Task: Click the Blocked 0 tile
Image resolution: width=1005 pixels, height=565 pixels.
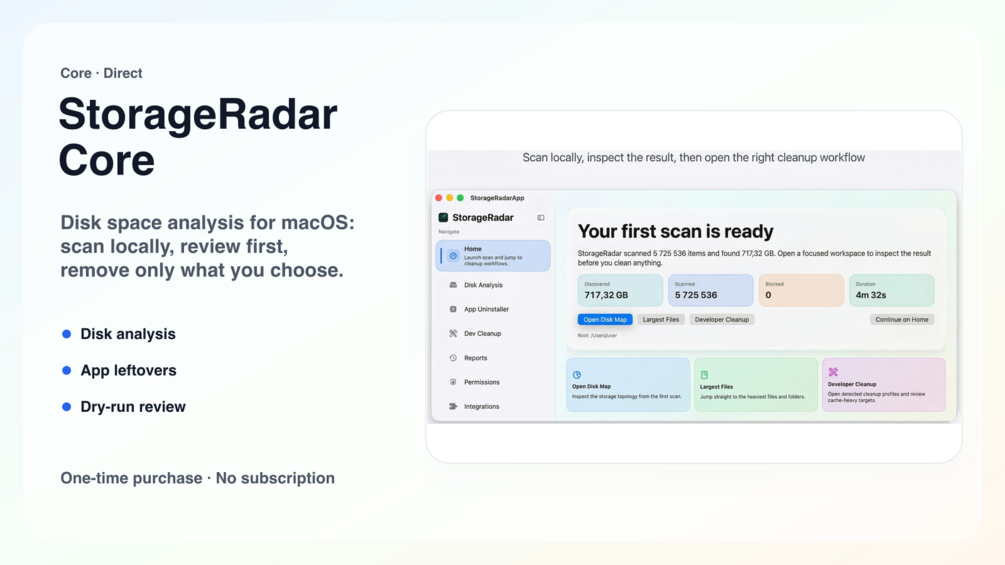Action: (801, 291)
